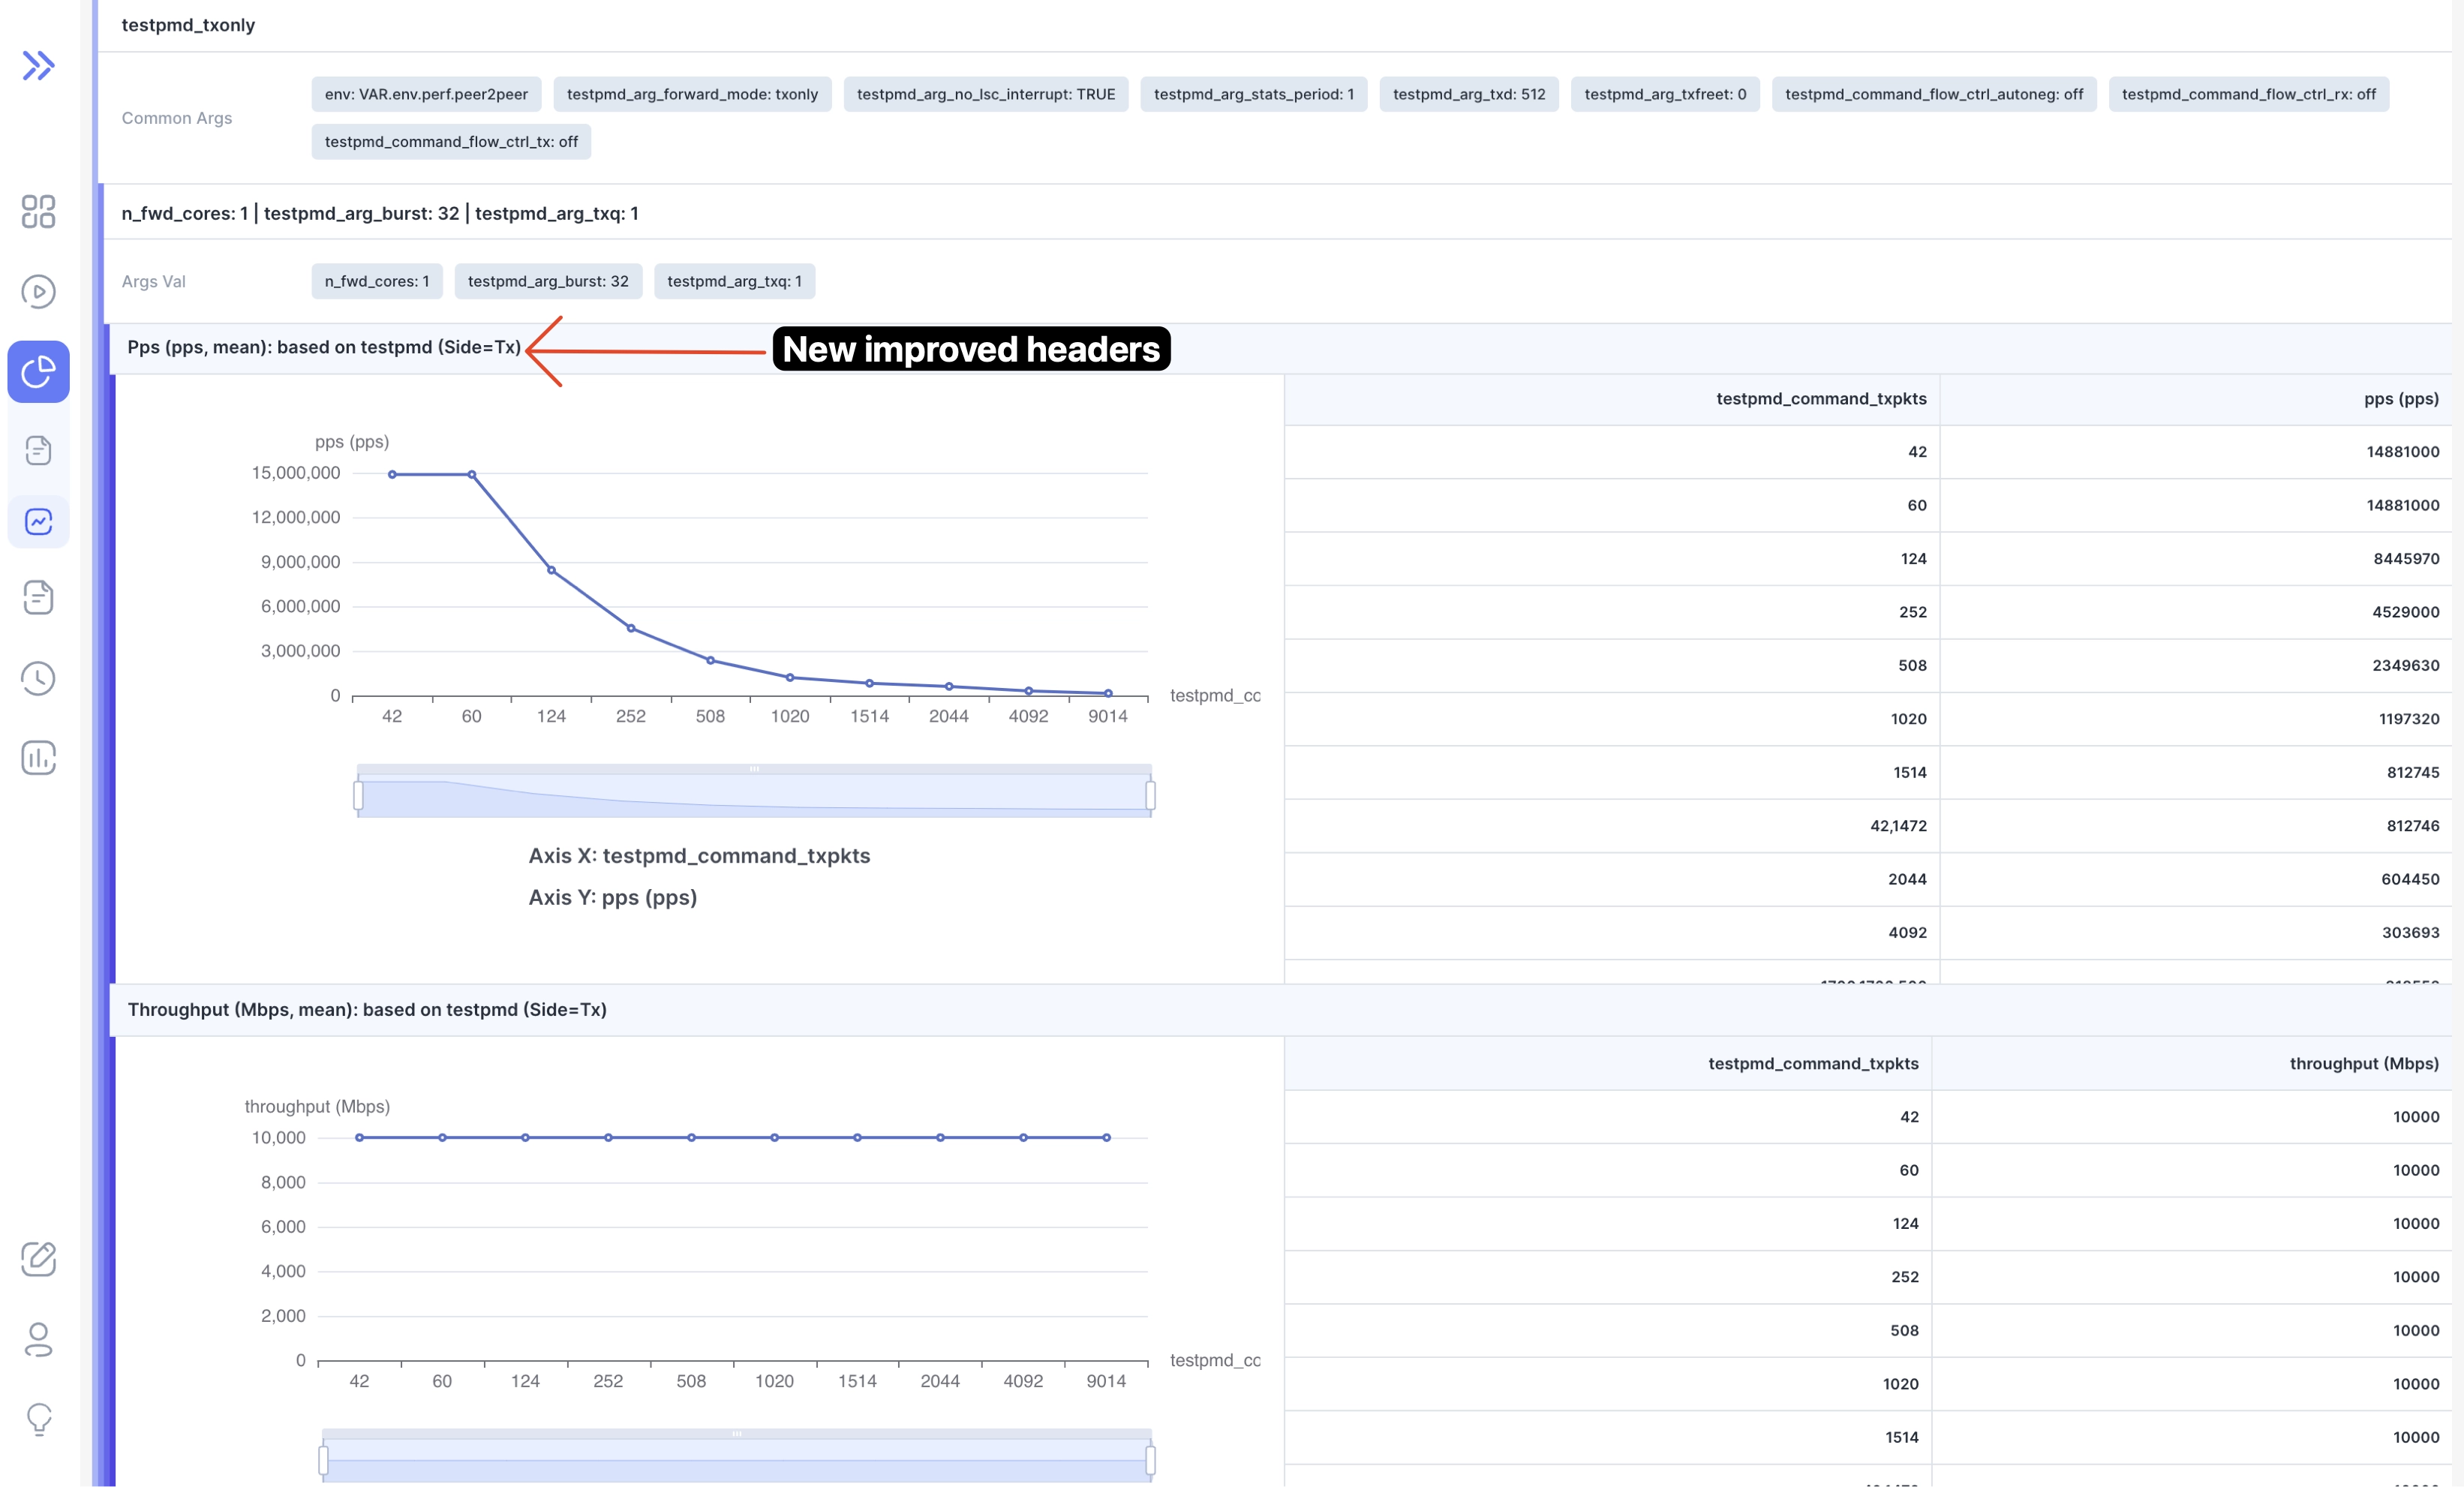
Task: Click the testpmd_command_txpkts column header in pps table
Action: [1820, 399]
